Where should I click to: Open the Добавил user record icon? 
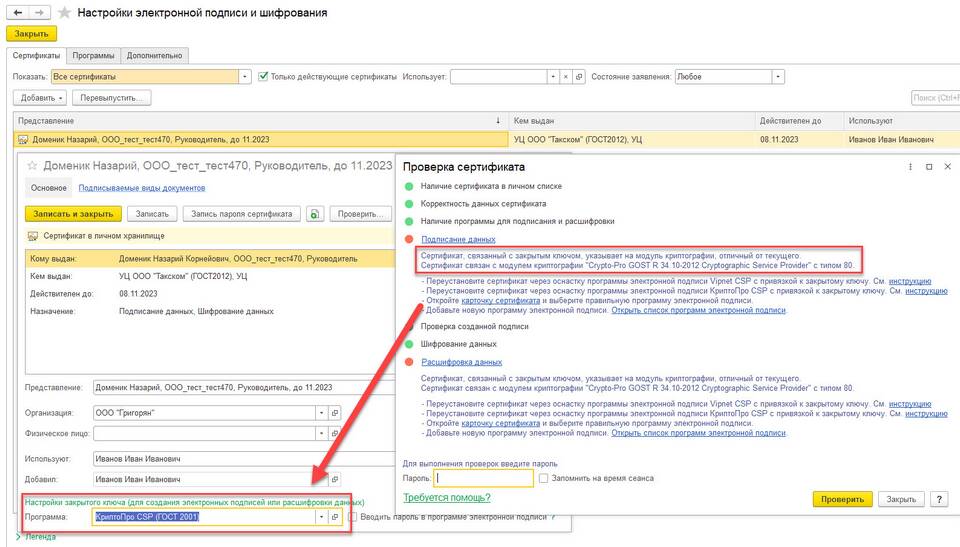[x=335, y=479]
